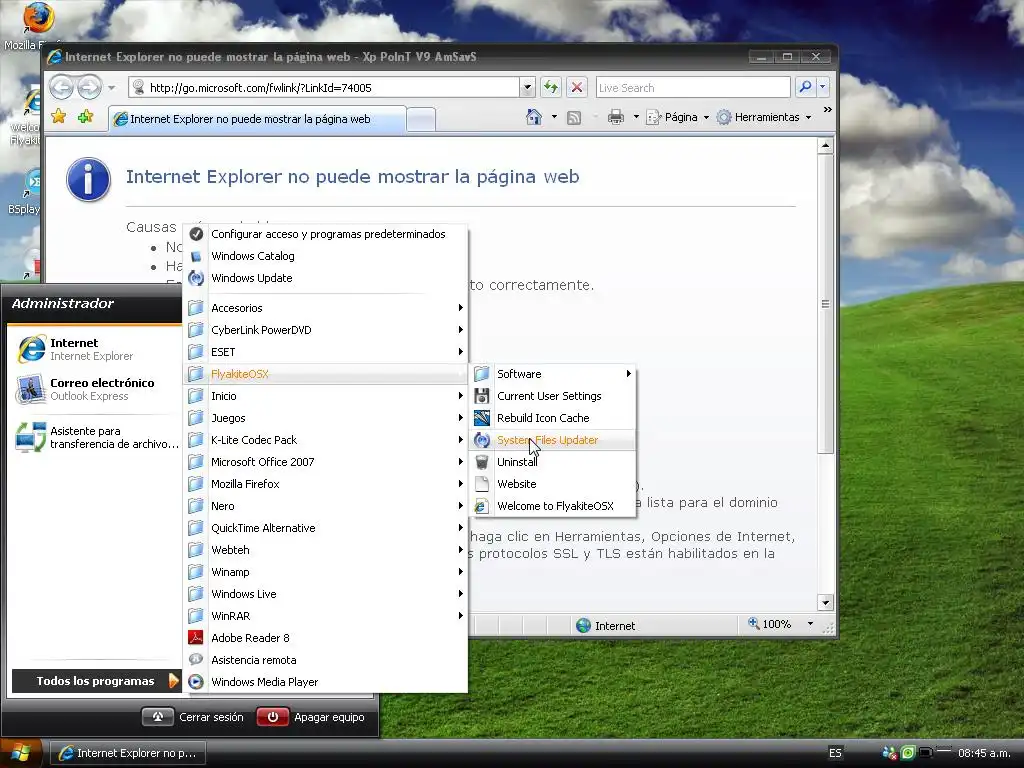Image resolution: width=1024 pixels, height=768 pixels.
Task: Open the Favorites Center star icon
Action: click(x=59, y=117)
